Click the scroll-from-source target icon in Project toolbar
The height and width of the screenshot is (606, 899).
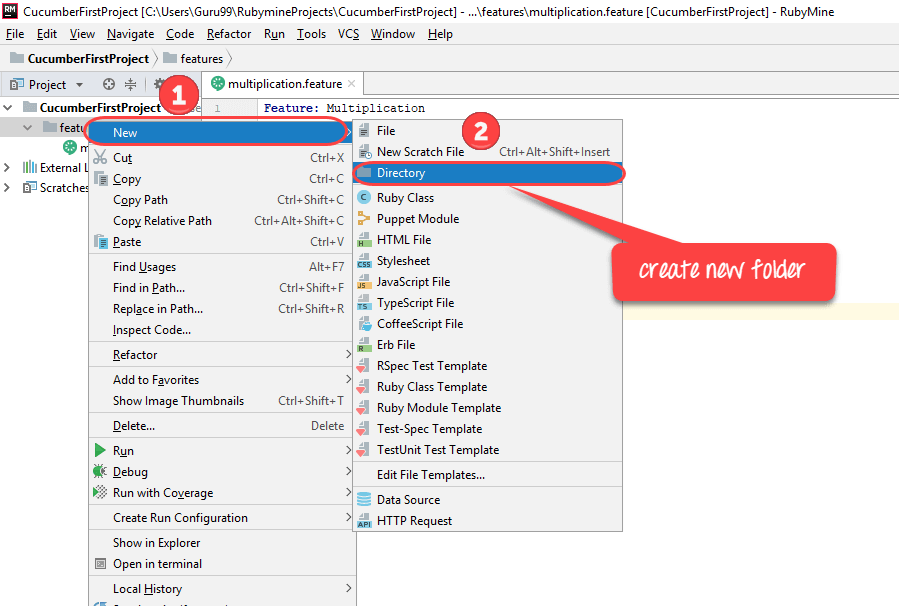pyautogui.click(x=109, y=85)
